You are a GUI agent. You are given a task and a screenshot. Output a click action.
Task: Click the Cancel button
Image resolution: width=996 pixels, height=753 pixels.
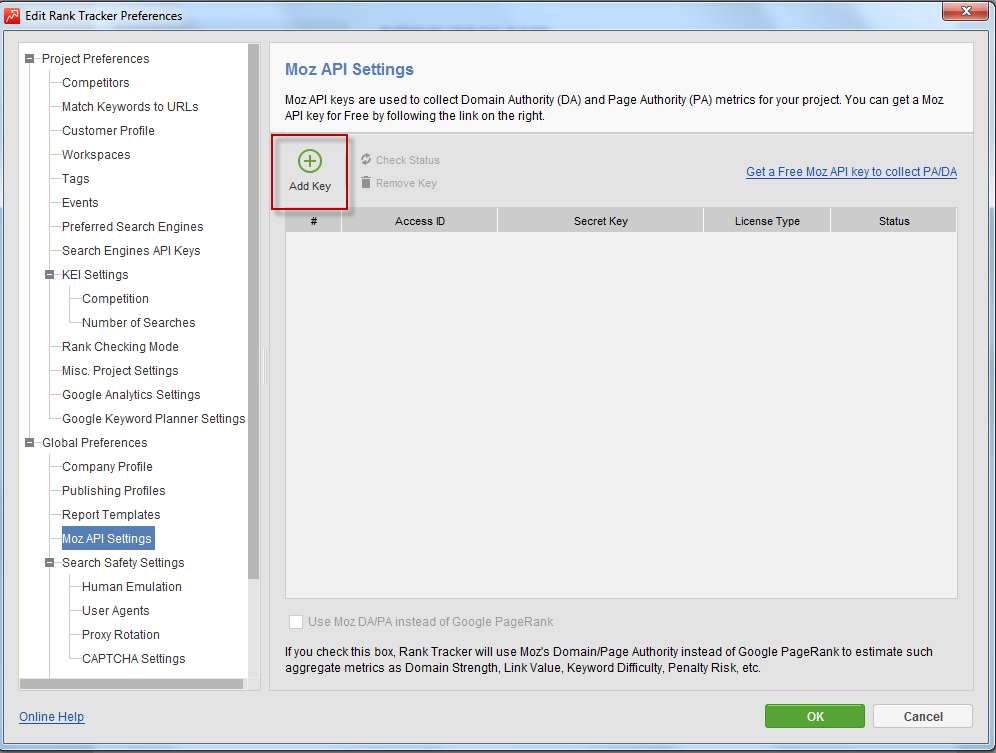coord(923,716)
